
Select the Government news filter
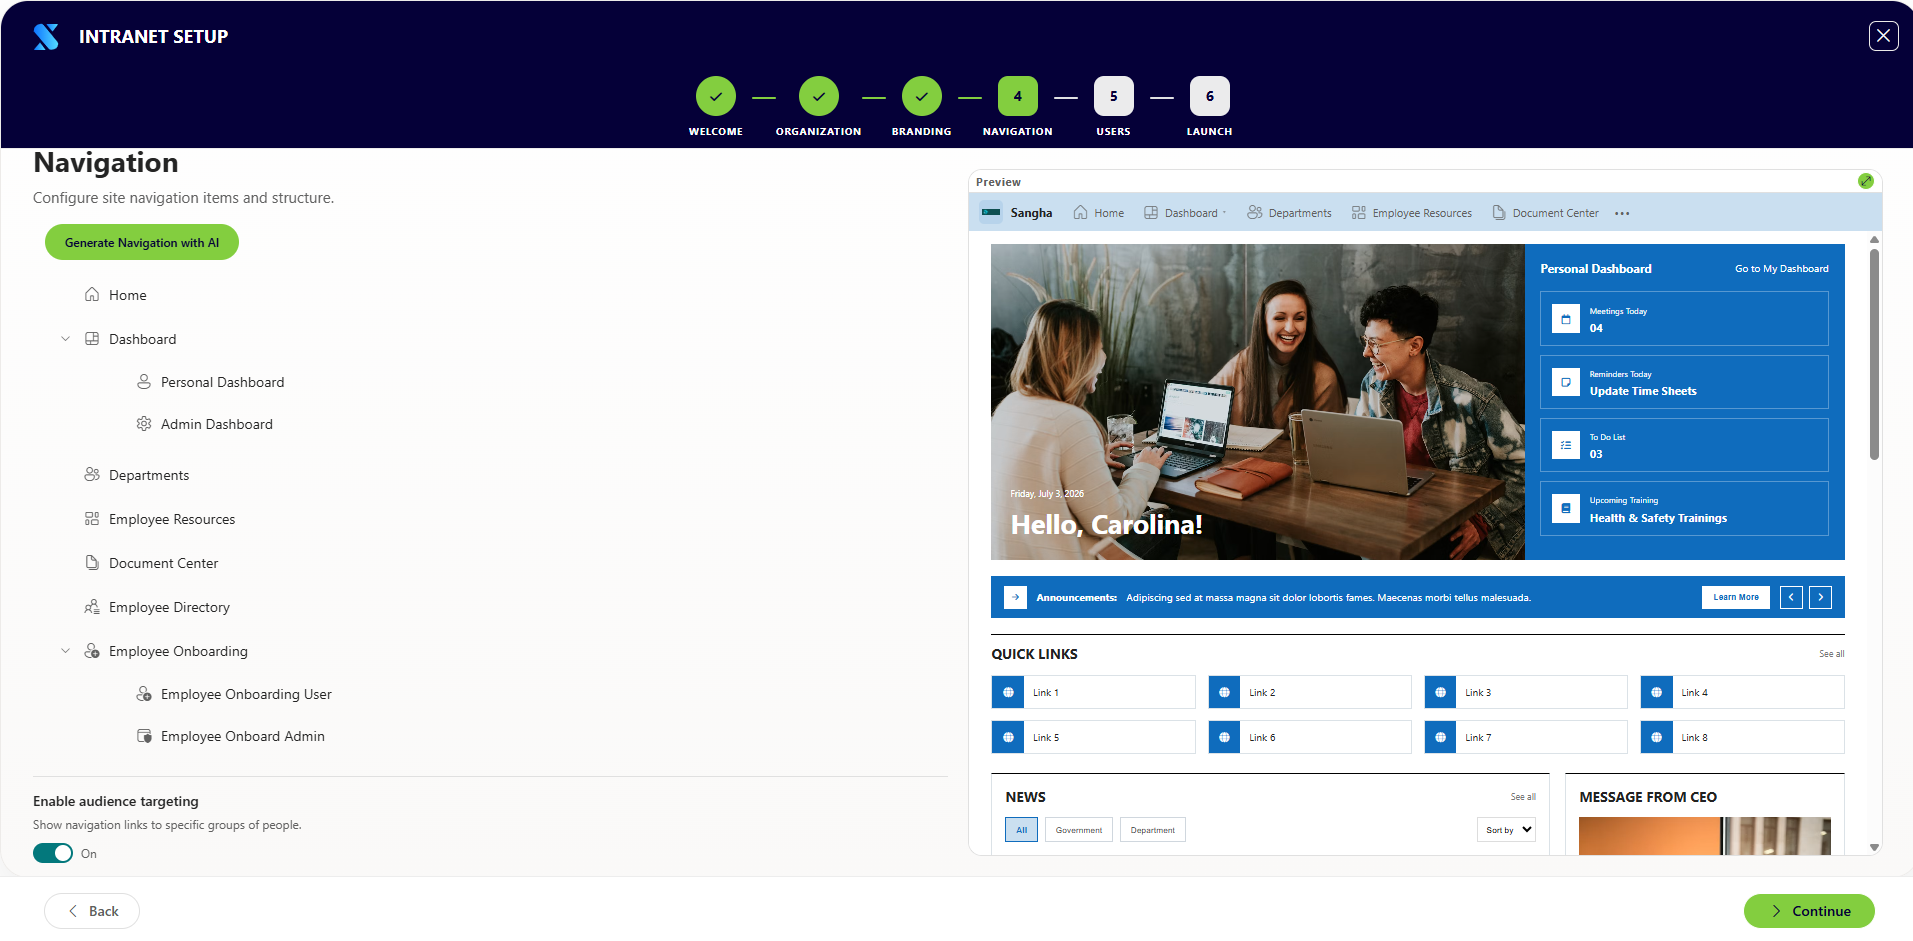tap(1079, 830)
